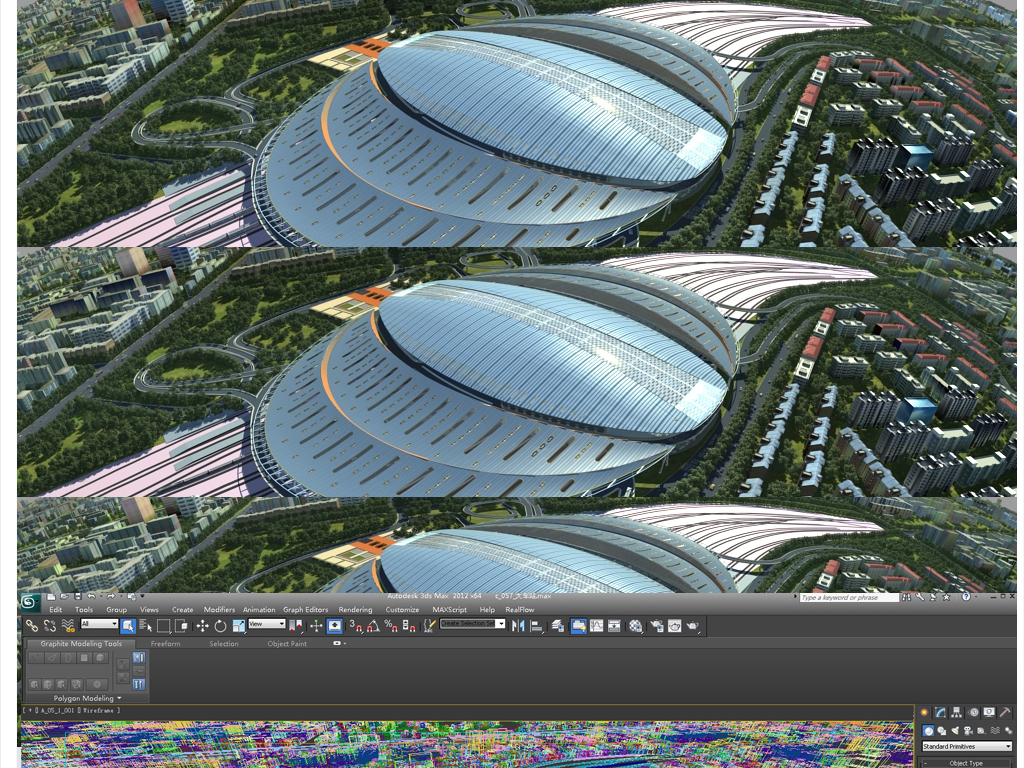Open the Modify command panel tab
Screen dimensions: 1024x768
940,712
